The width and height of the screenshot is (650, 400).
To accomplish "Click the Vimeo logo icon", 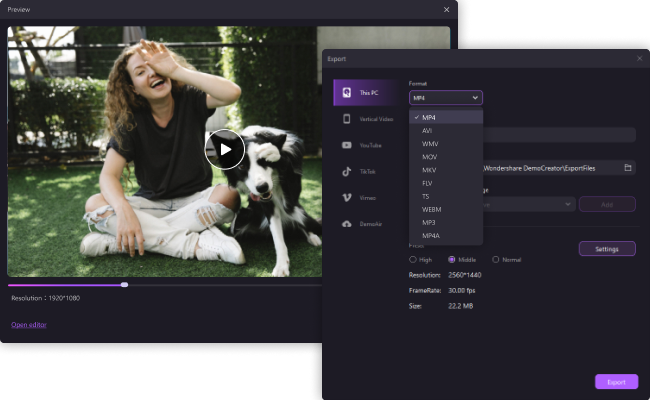I will [347, 198].
